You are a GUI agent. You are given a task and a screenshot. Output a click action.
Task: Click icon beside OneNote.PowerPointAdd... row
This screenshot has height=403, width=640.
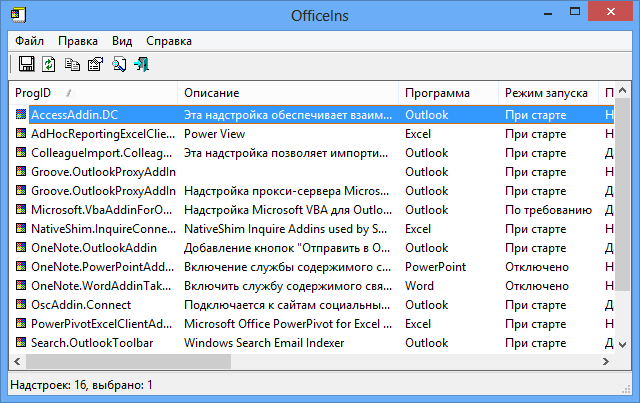(21, 266)
